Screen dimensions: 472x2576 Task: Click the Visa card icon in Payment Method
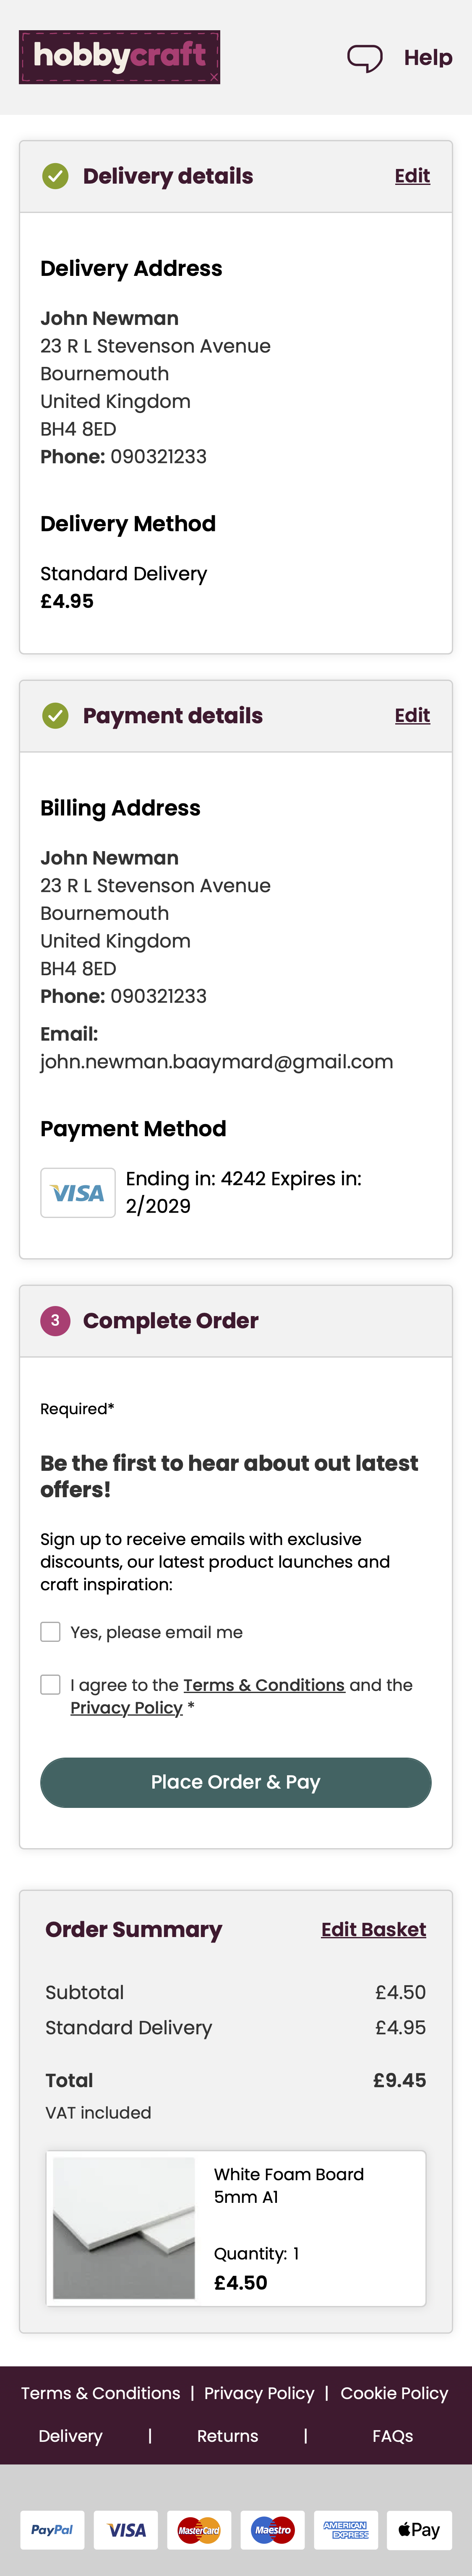point(78,1193)
